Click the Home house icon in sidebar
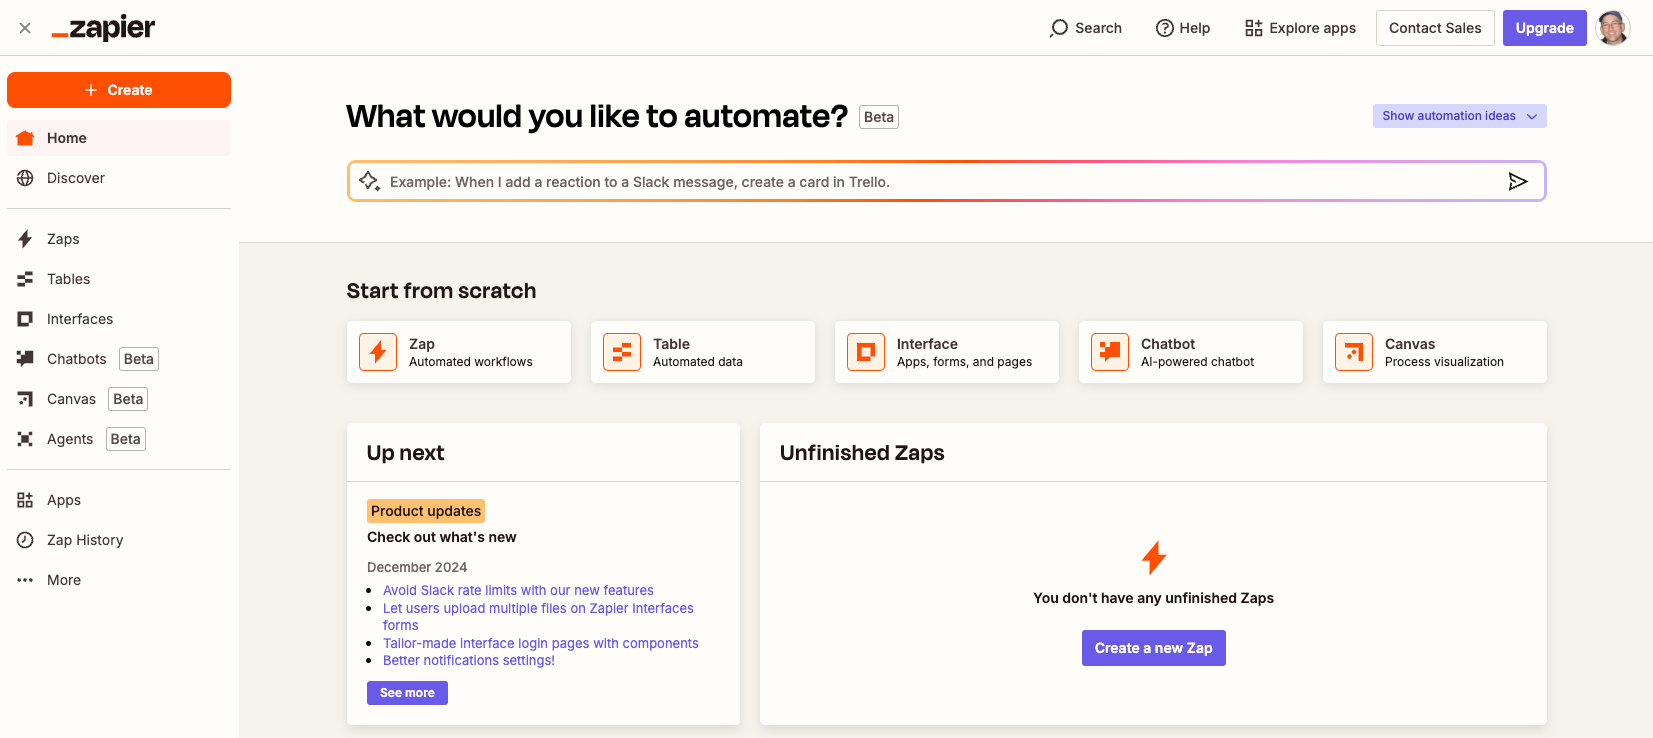The width and height of the screenshot is (1653, 738). (25, 138)
